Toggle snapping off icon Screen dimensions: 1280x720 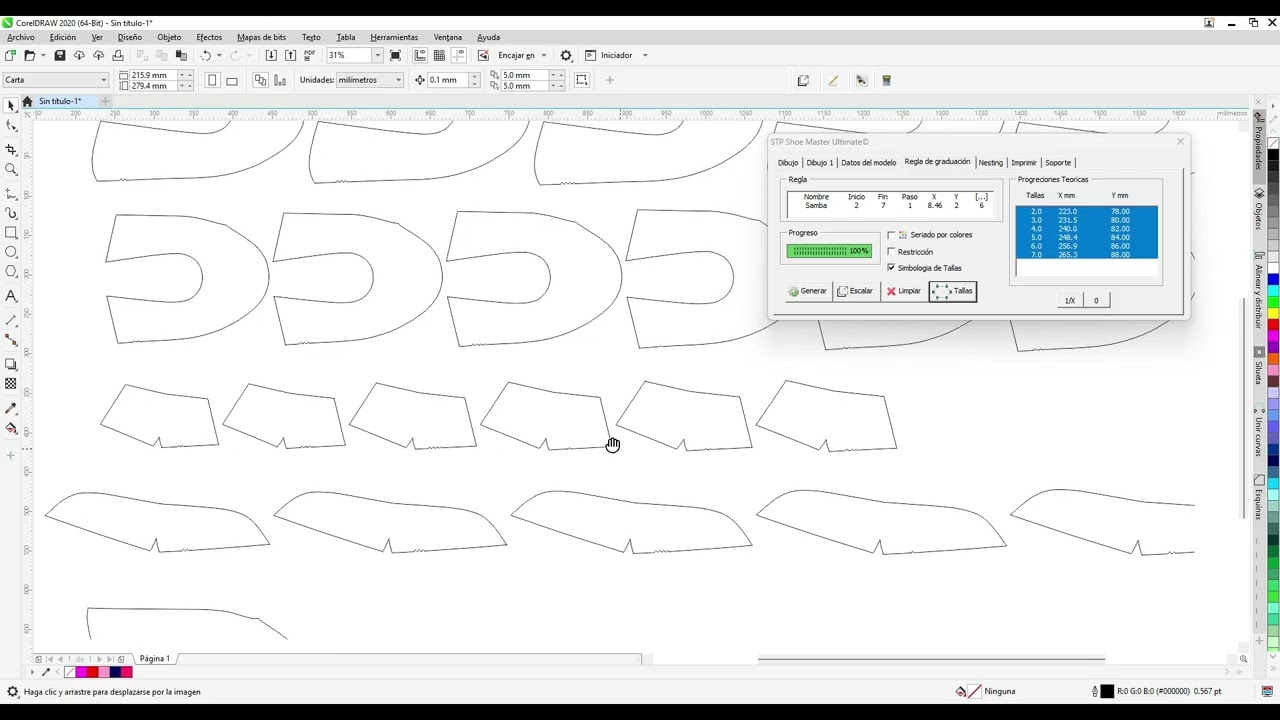tap(483, 55)
